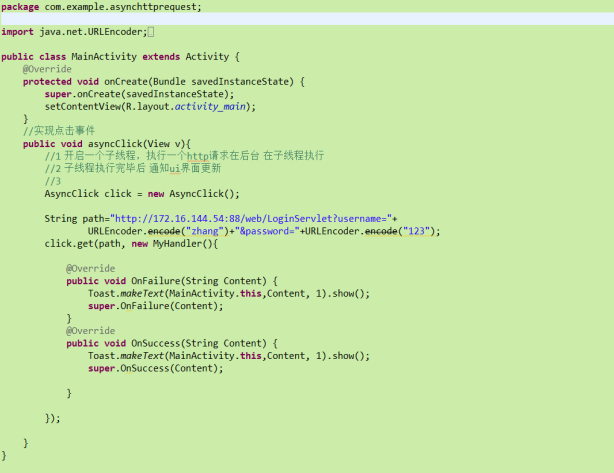The height and width of the screenshot is (473, 614).
Task: Click the super.OnSuccess(Content) statement
Action: pos(155,368)
